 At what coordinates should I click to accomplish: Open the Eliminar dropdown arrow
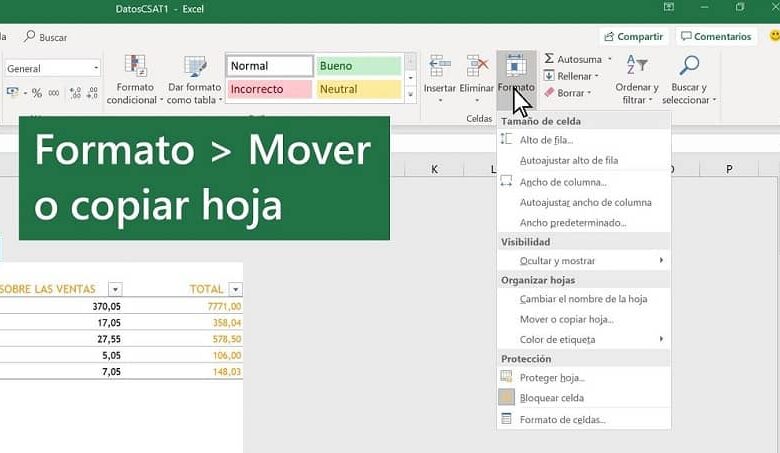coord(477,101)
